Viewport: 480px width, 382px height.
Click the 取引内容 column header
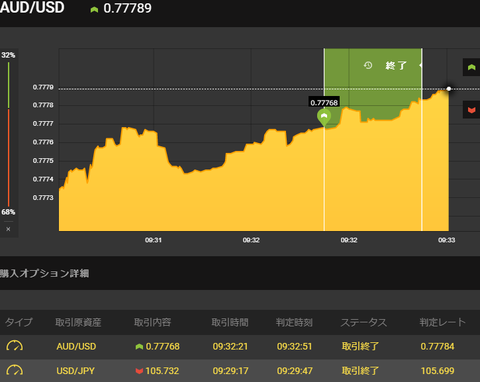(x=152, y=322)
